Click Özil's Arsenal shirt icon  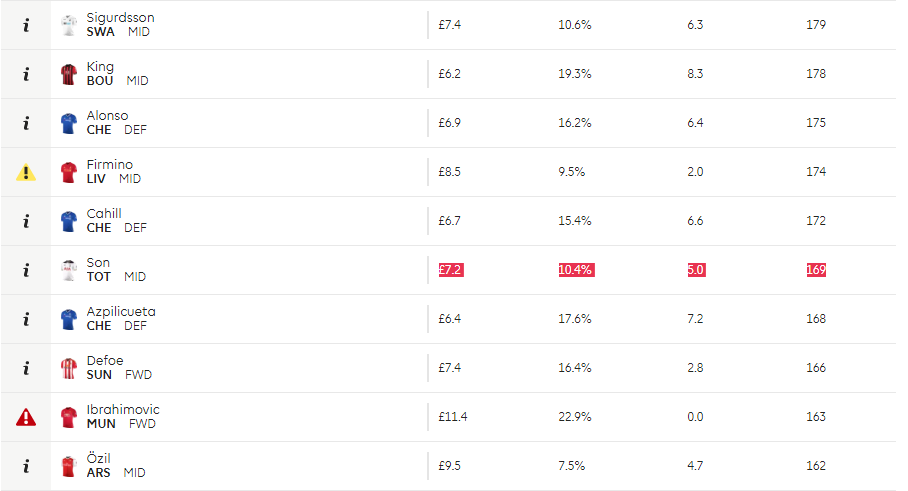point(69,467)
